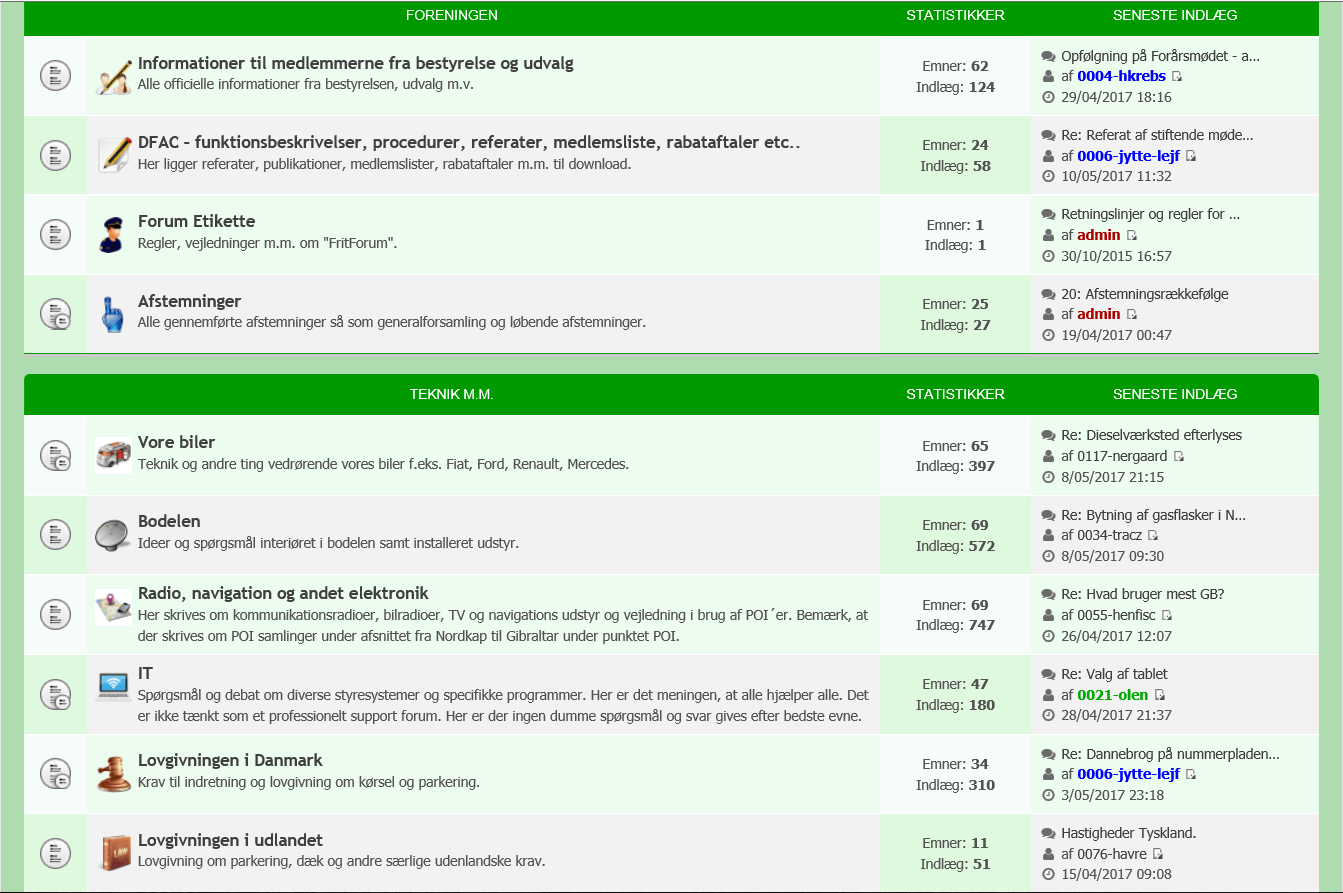The width and height of the screenshot is (1343, 893).
Task: Click the read-status icon in Forum Etikette row
Action: pos(55,234)
